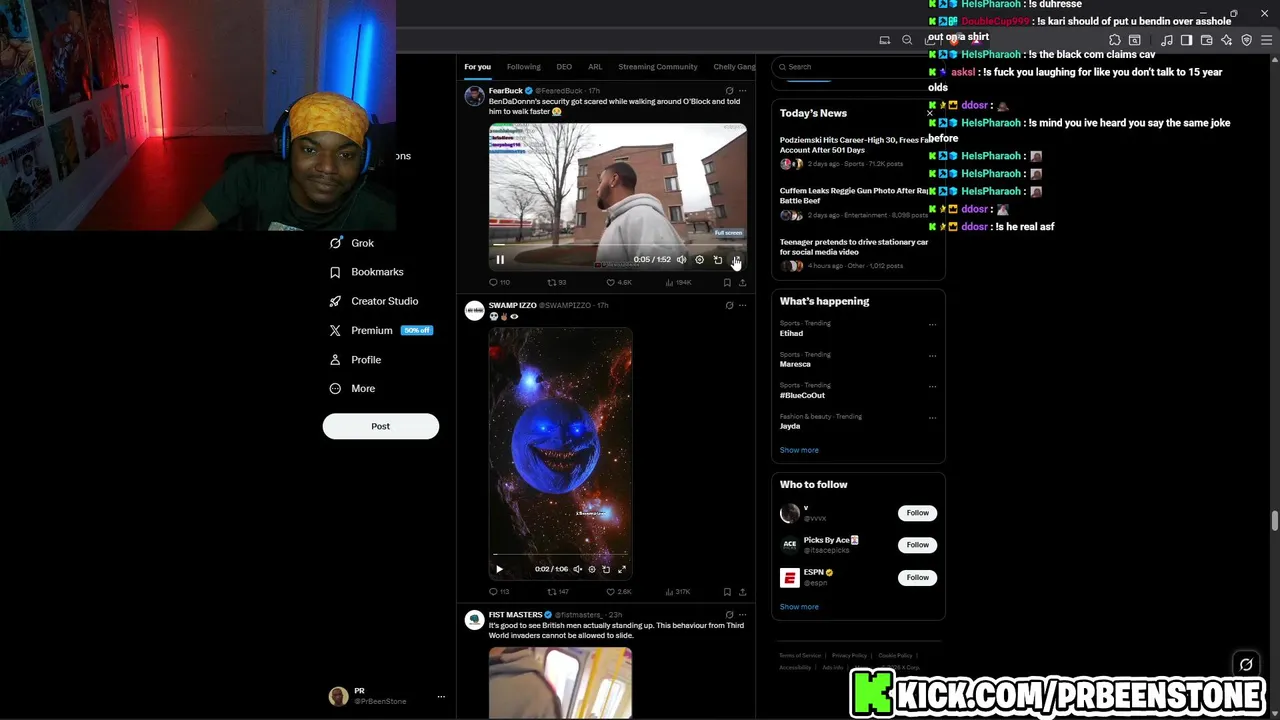1280x720 pixels.
Task: View analytics of the FearBuck post
Action: (x=678, y=283)
